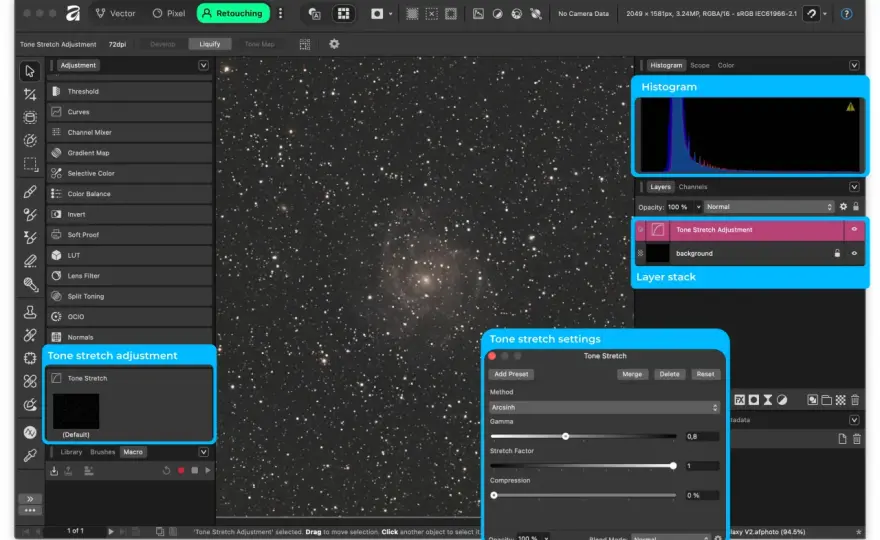Click the group layers folder icon
880x540 pixels.
[826, 400]
